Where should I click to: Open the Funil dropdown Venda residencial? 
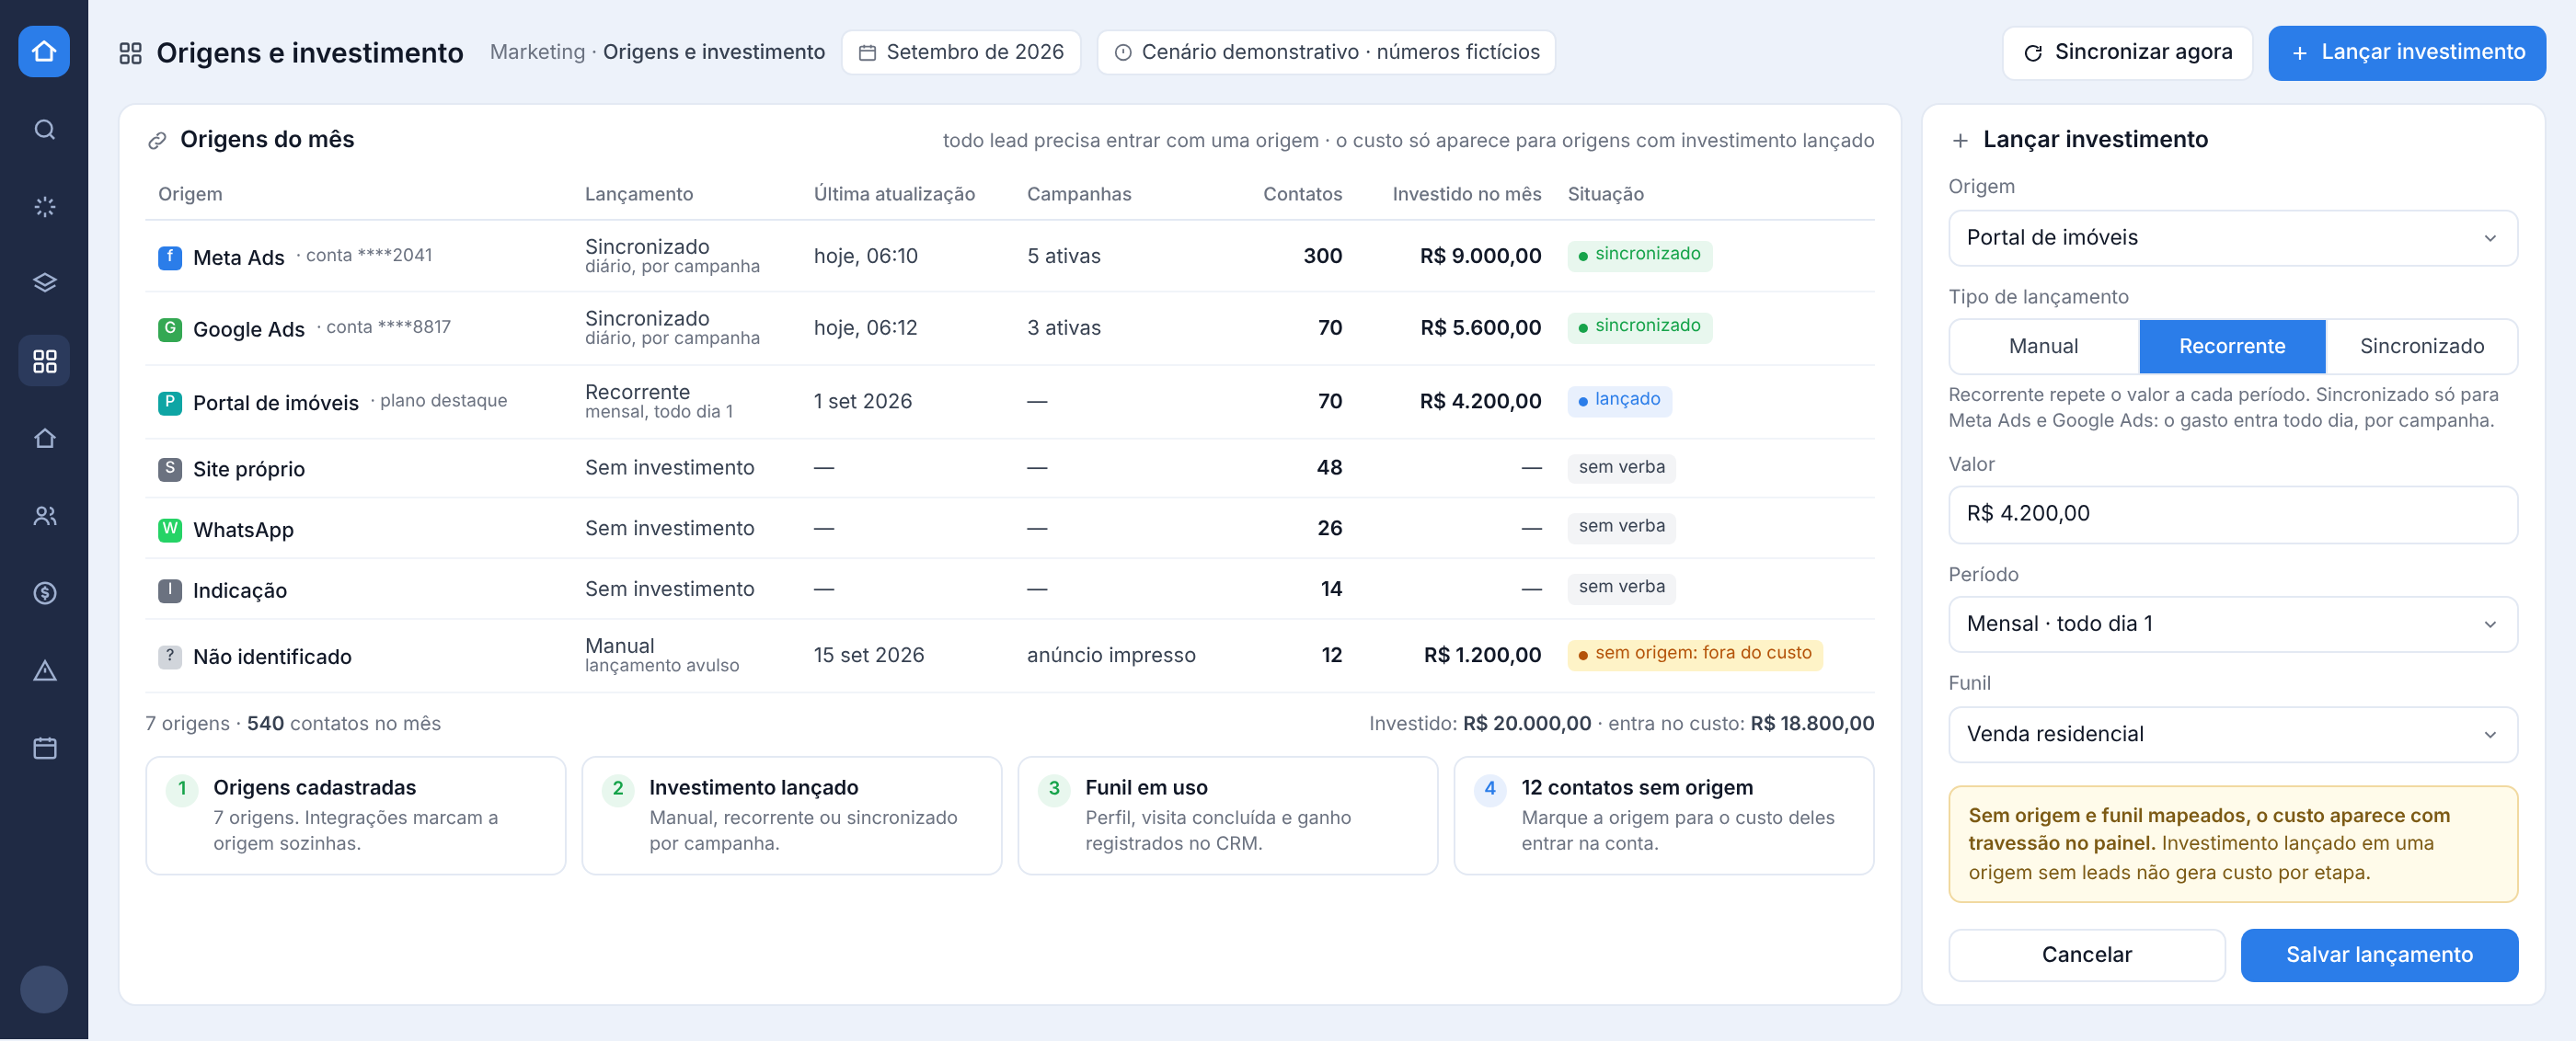click(2232, 734)
